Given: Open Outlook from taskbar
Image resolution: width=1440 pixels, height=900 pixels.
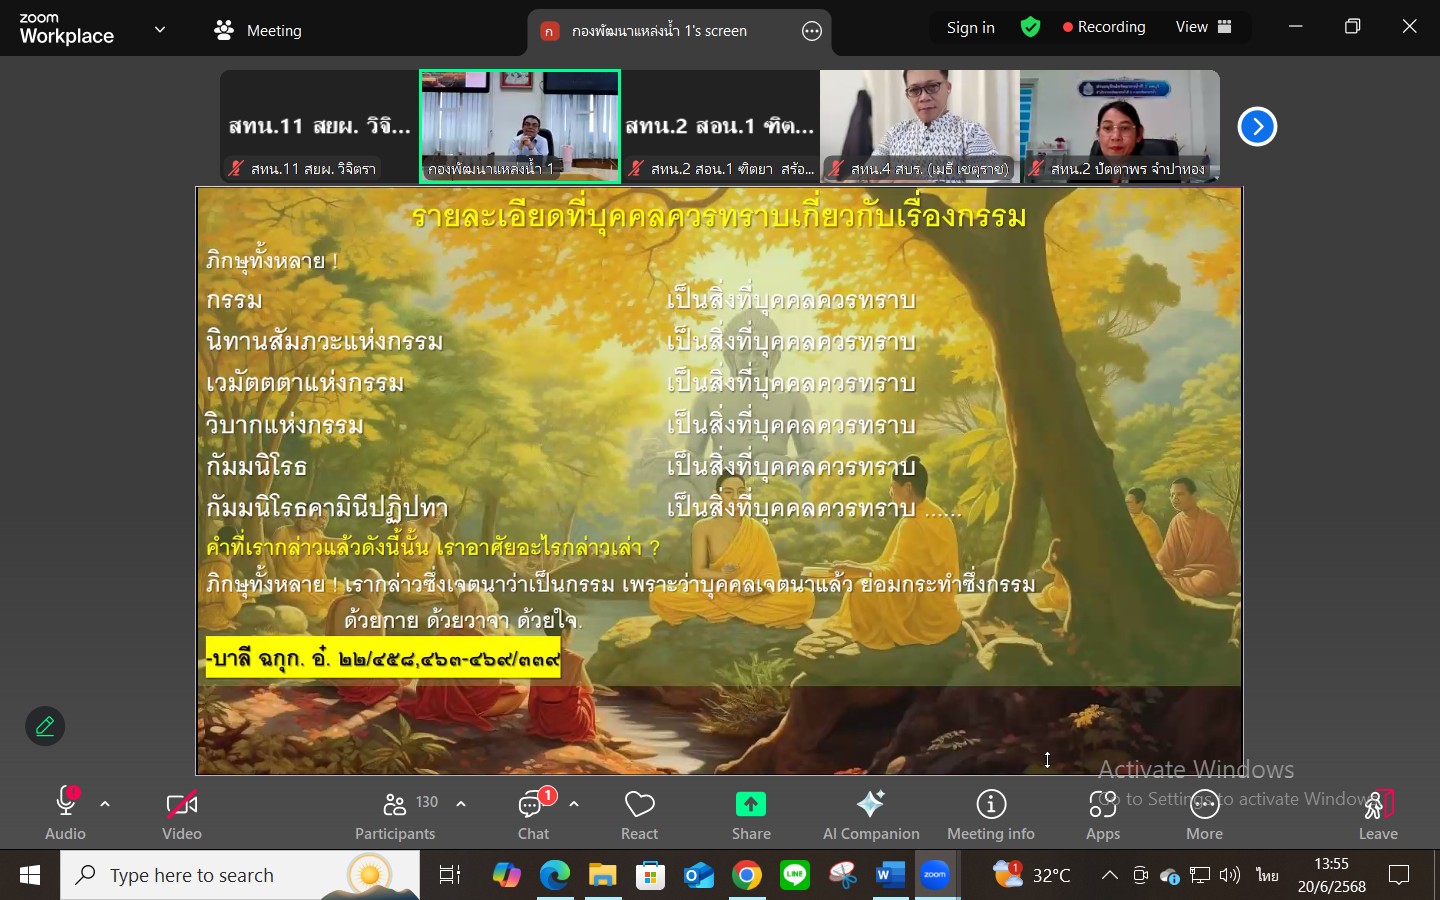Looking at the screenshot, I should [x=699, y=876].
